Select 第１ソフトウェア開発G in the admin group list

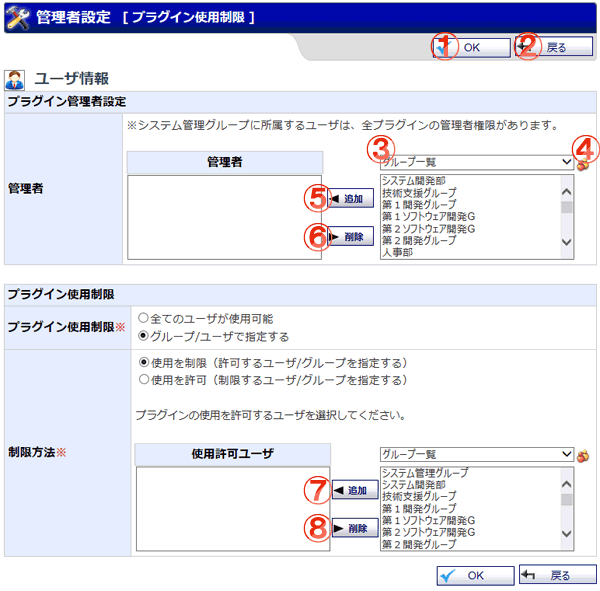[429, 216]
